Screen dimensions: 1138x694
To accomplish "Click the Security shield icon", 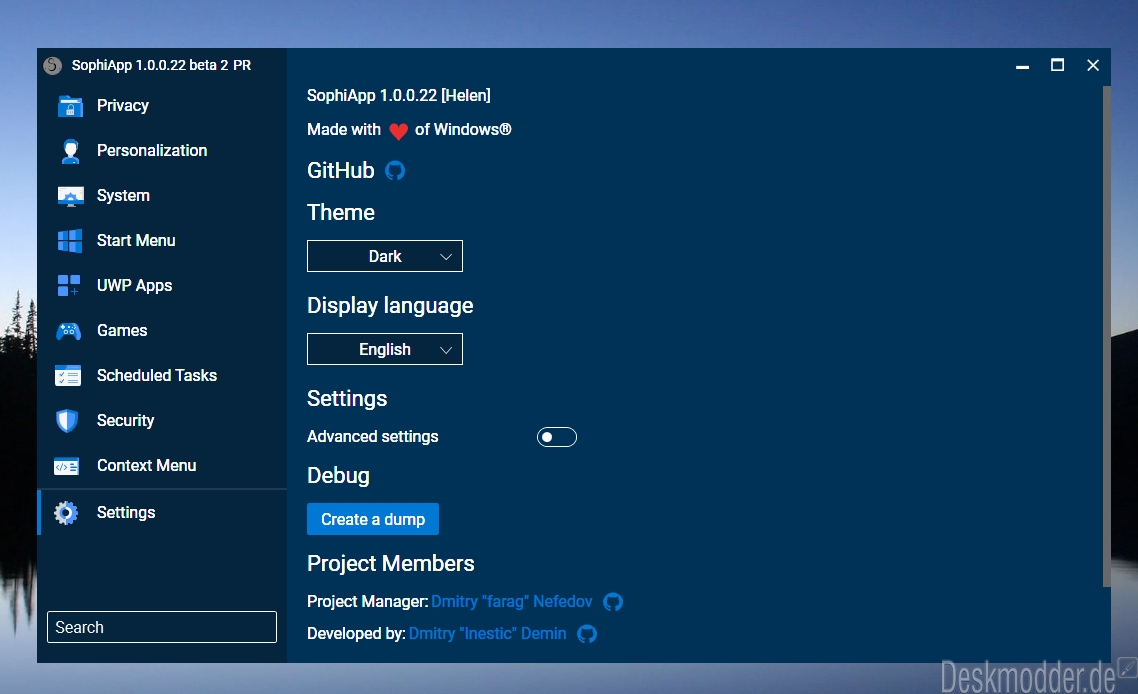I will point(67,421).
